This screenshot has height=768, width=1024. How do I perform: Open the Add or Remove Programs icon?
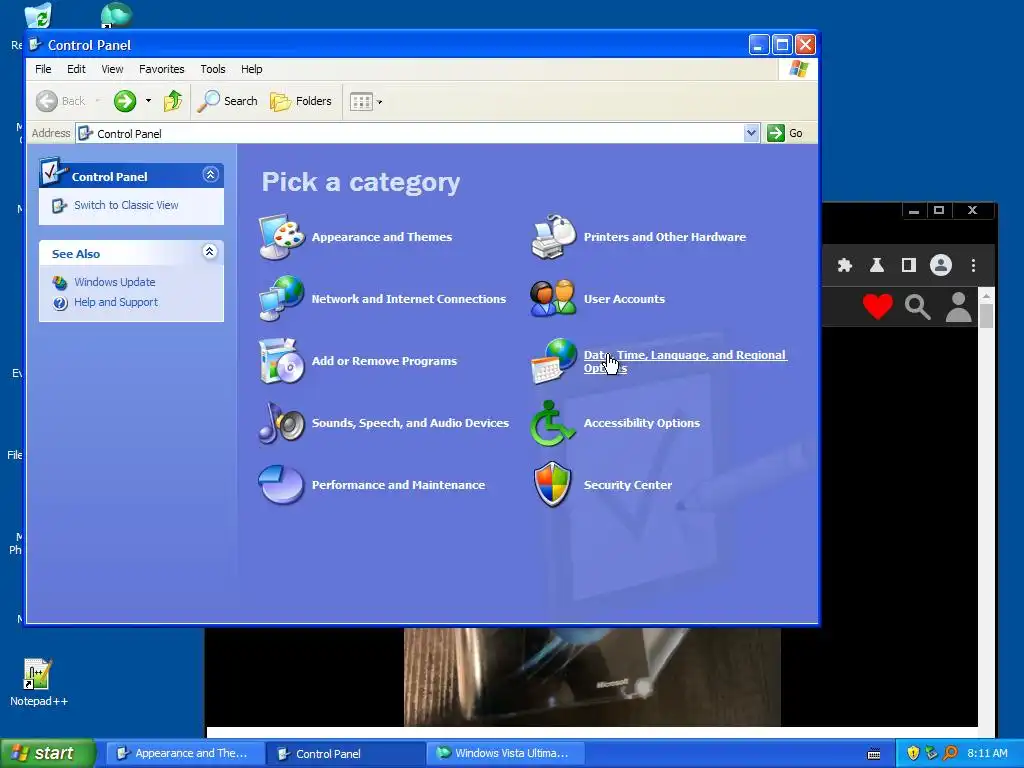tap(281, 360)
